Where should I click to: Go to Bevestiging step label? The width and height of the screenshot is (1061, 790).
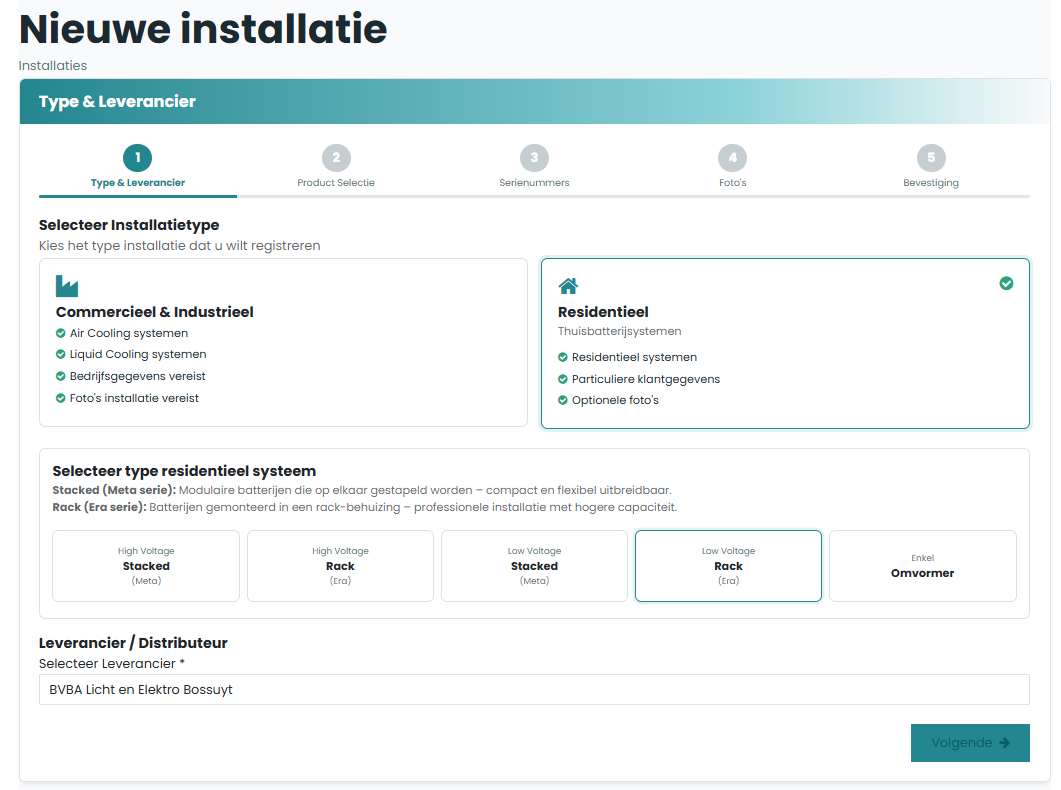tap(931, 183)
